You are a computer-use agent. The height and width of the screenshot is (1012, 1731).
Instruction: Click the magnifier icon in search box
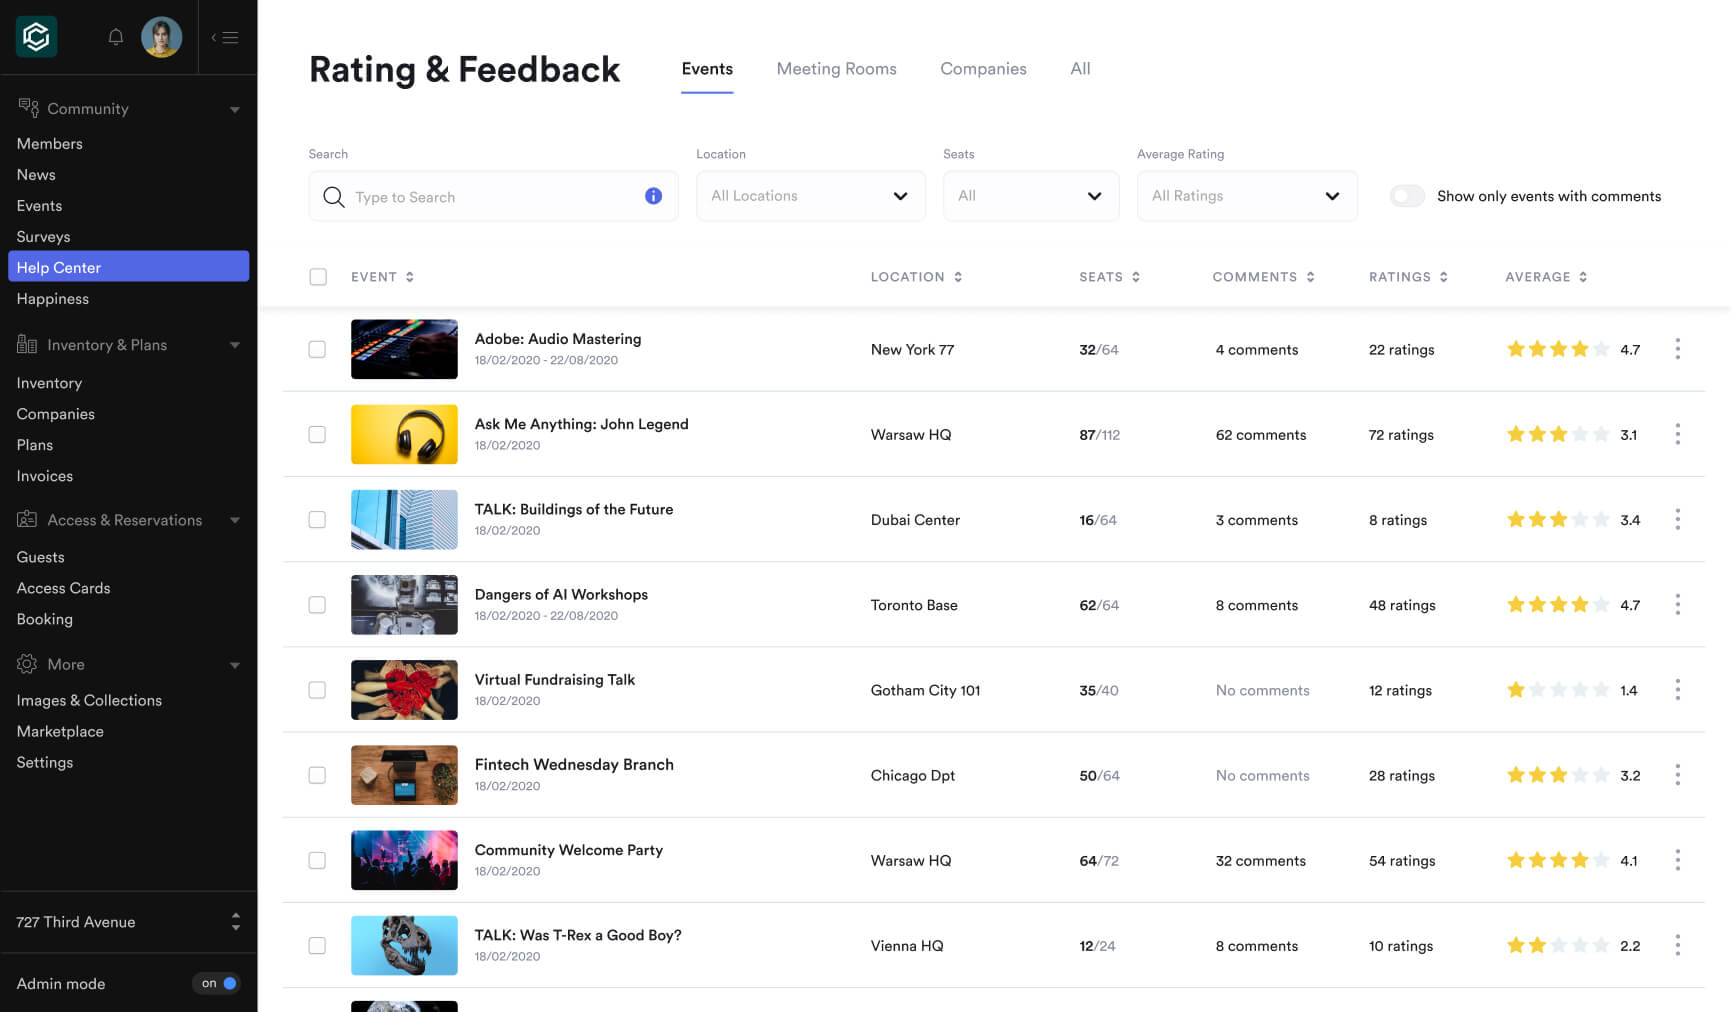point(334,197)
